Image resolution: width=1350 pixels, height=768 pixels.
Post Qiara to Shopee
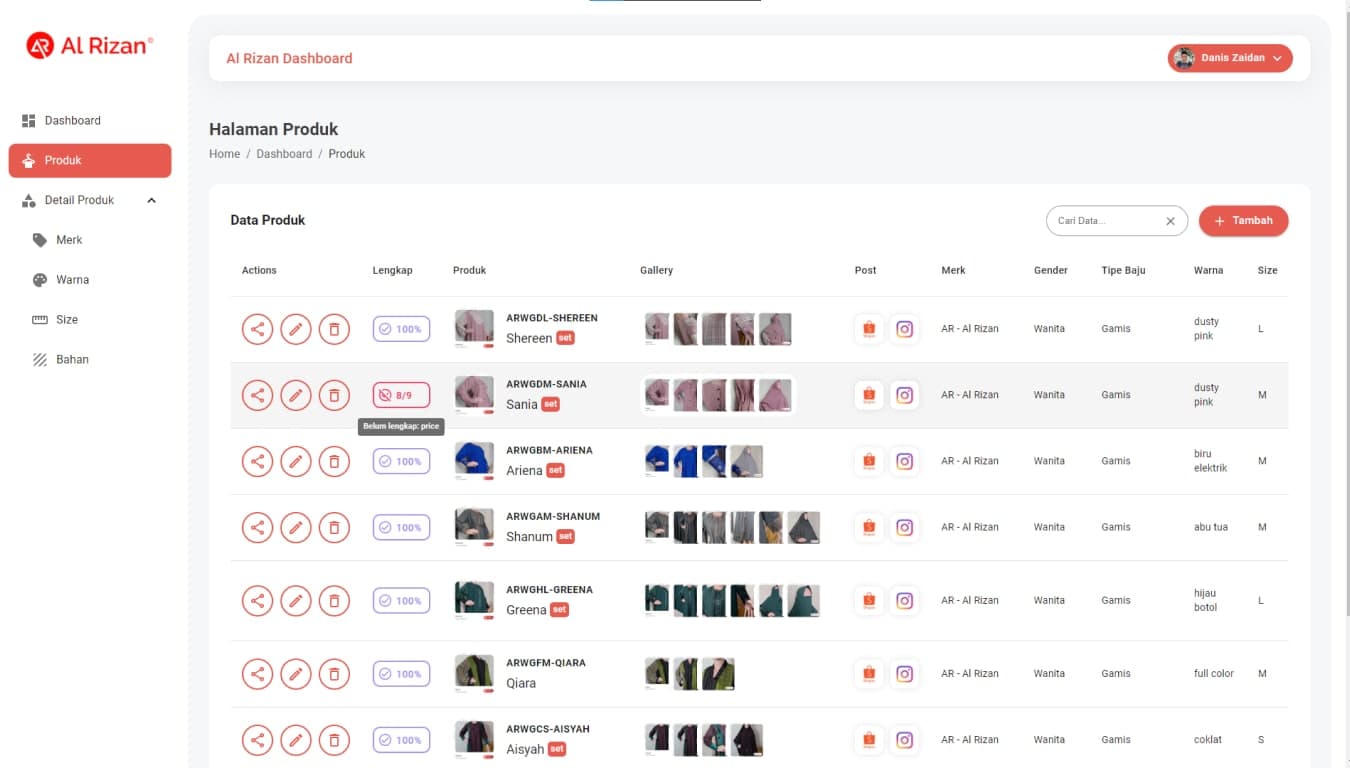(x=869, y=674)
